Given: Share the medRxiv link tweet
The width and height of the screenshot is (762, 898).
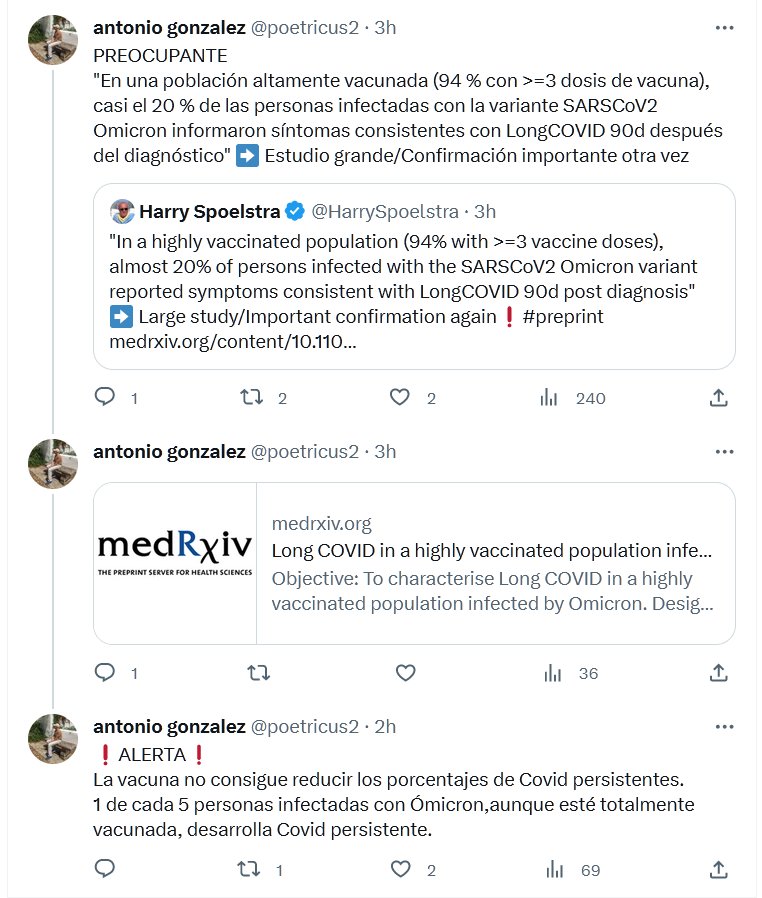Looking at the screenshot, I should tap(718, 673).
